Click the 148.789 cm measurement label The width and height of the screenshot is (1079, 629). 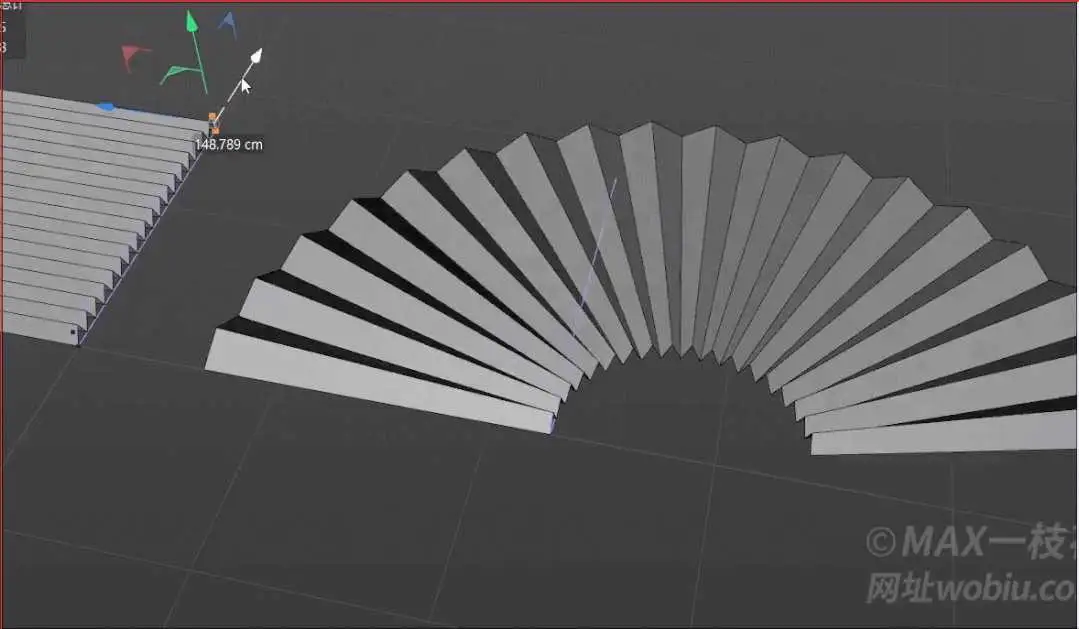[228, 145]
